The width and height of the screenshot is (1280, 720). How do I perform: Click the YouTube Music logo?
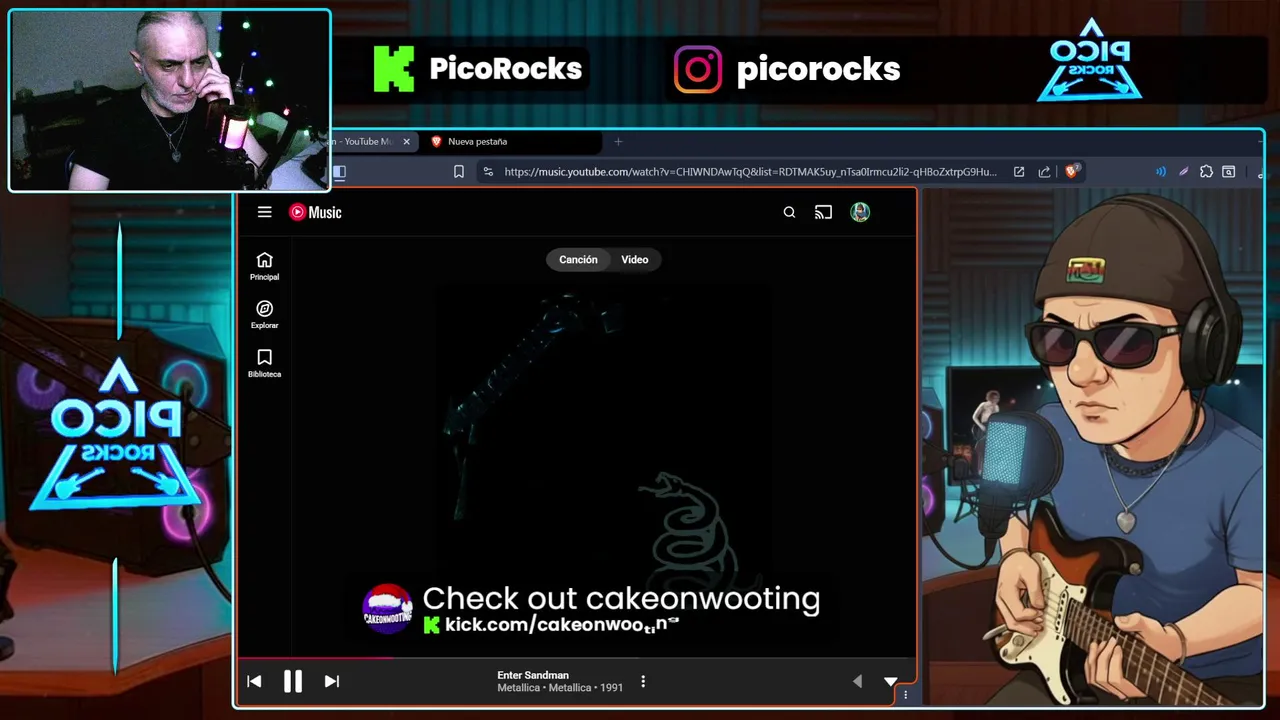click(315, 212)
